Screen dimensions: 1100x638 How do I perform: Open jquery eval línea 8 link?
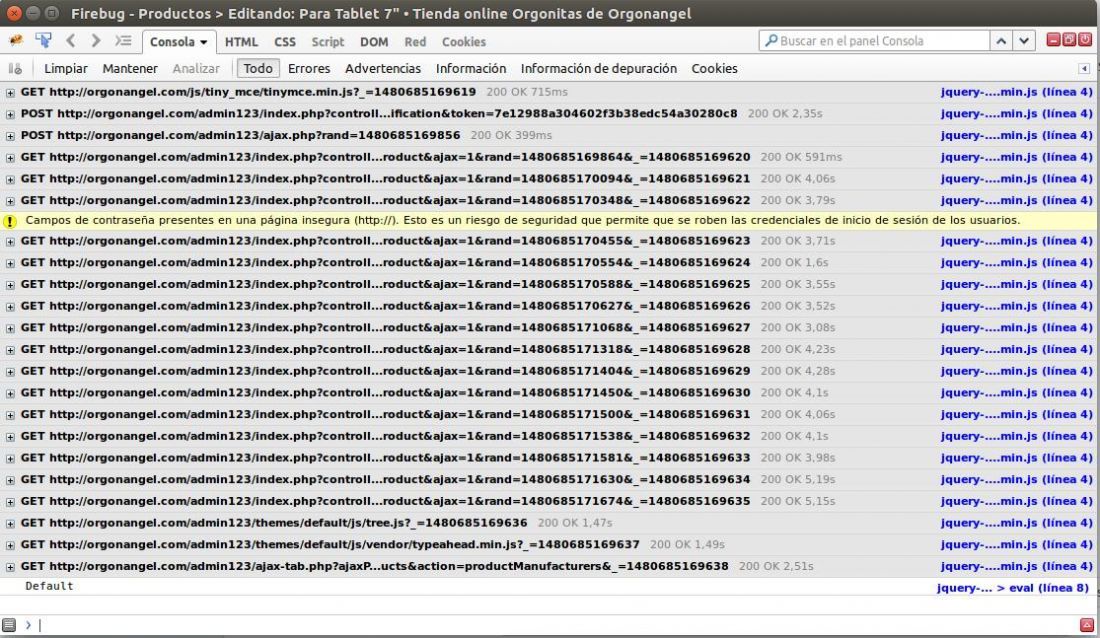point(1012,588)
